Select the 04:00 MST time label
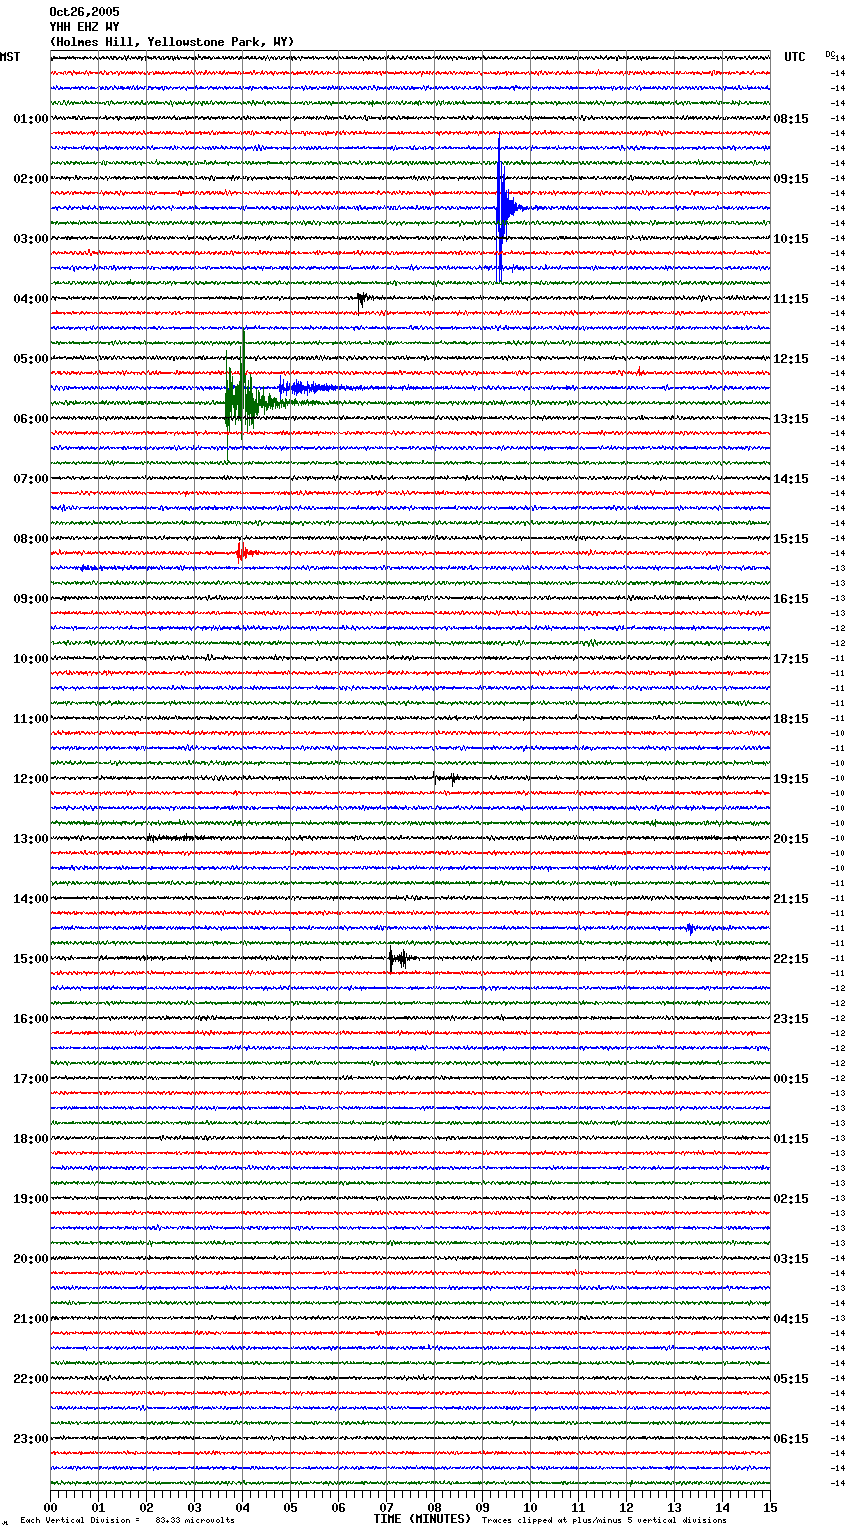The image size is (850, 1534). (x=30, y=299)
